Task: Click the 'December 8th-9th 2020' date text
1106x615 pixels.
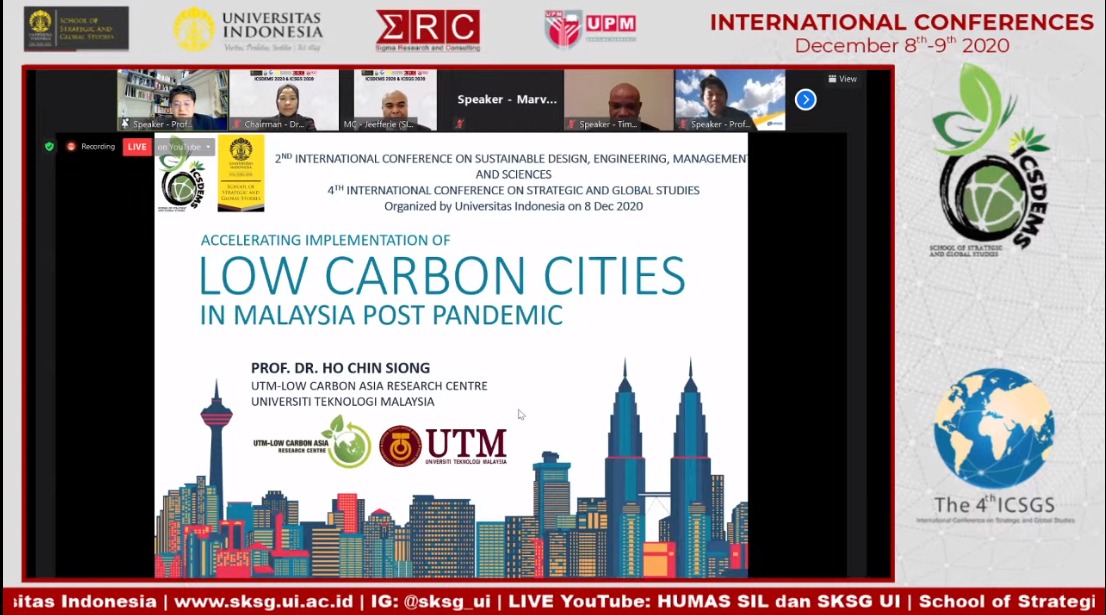Action: click(x=902, y=45)
